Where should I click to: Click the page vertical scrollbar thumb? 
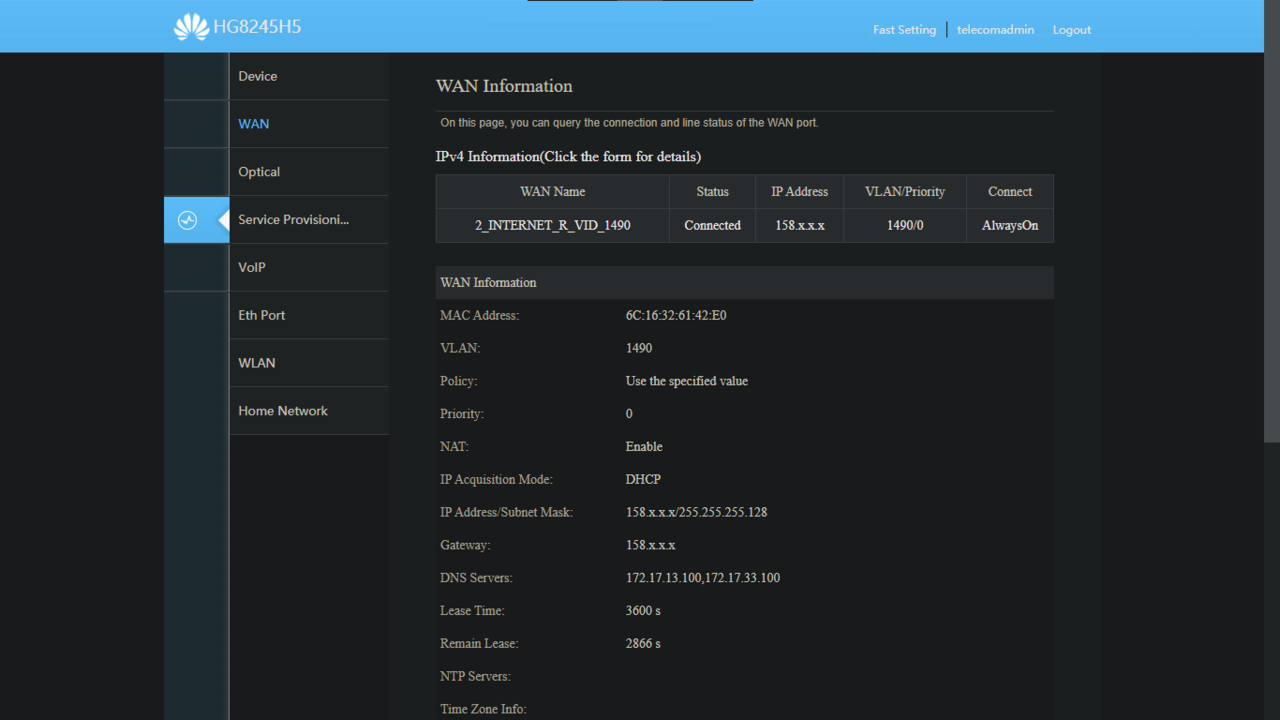click(x=1271, y=220)
